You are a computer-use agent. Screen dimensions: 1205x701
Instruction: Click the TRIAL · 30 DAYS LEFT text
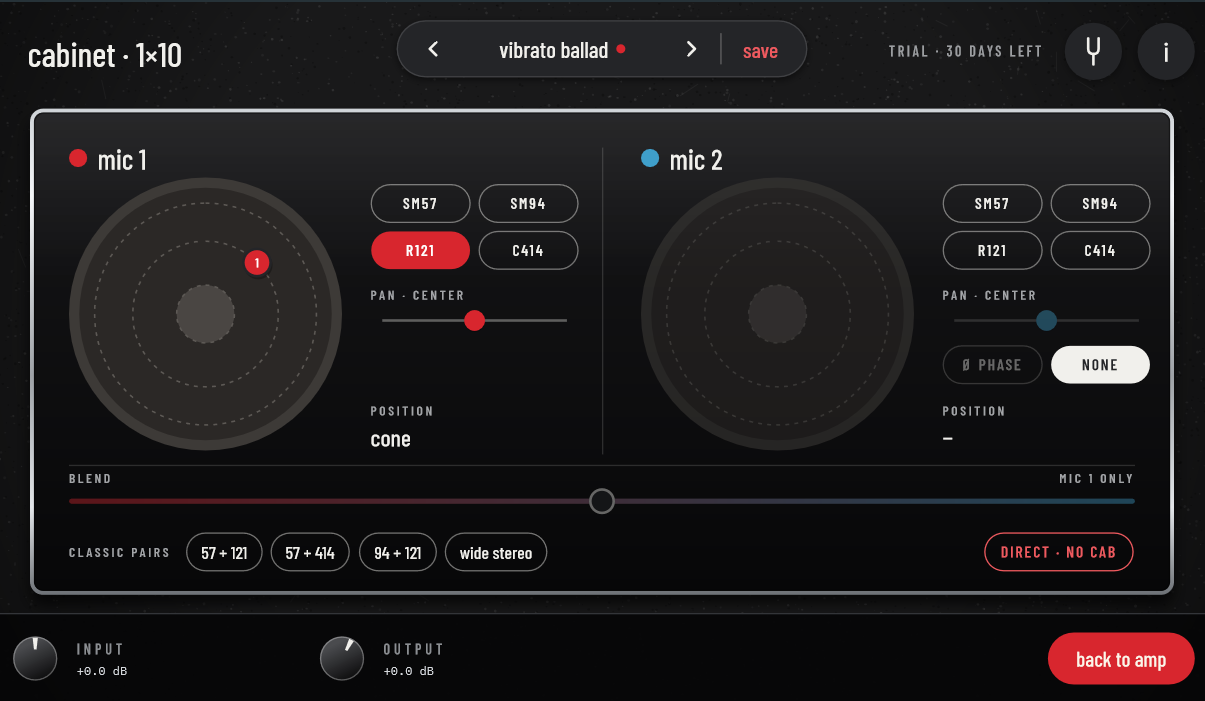[965, 51]
